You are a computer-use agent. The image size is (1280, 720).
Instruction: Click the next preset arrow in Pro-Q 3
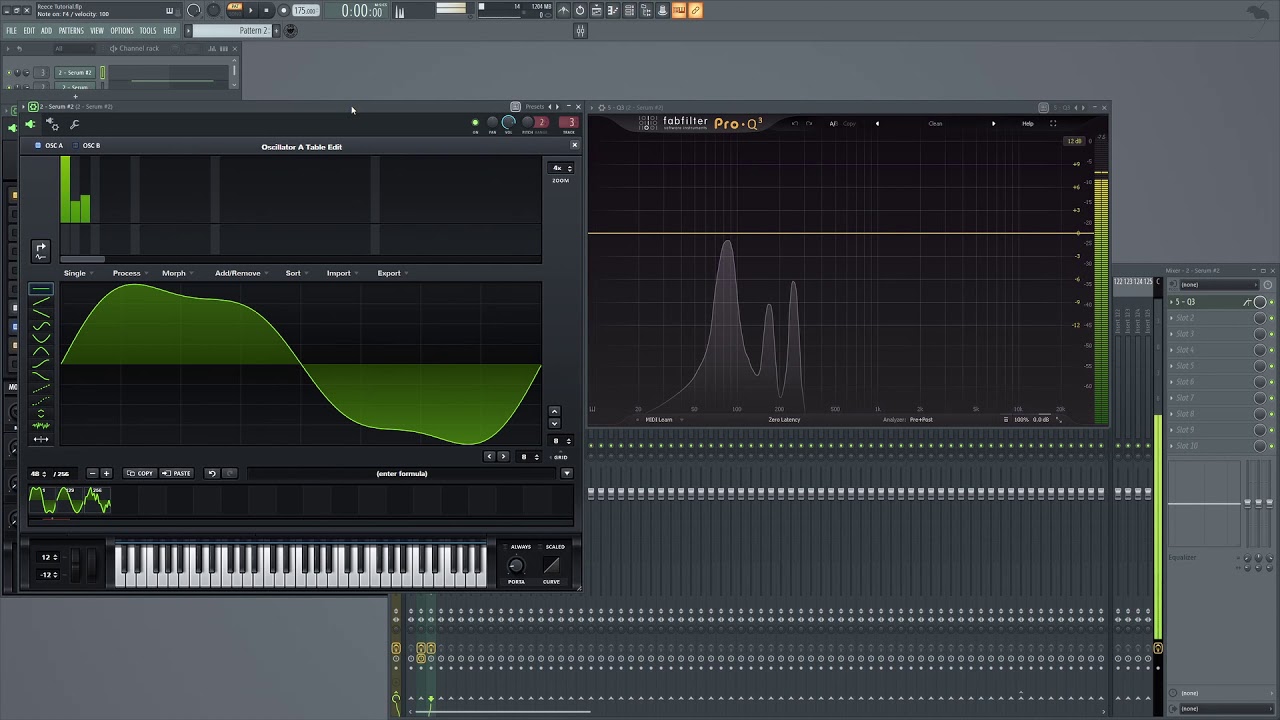click(993, 124)
